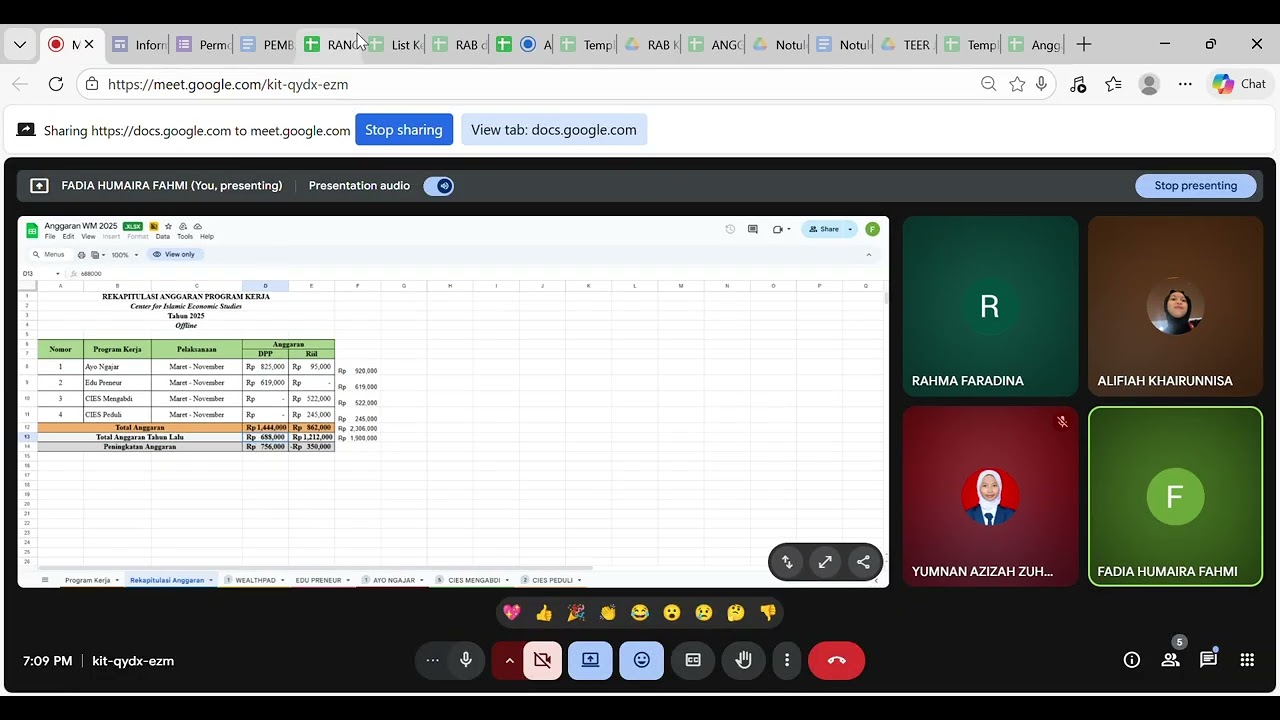Image resolution: width=1280 pixels, height=720 pixels.
Task: Open the Sheets version history clock icon
Action: point(730,229)
